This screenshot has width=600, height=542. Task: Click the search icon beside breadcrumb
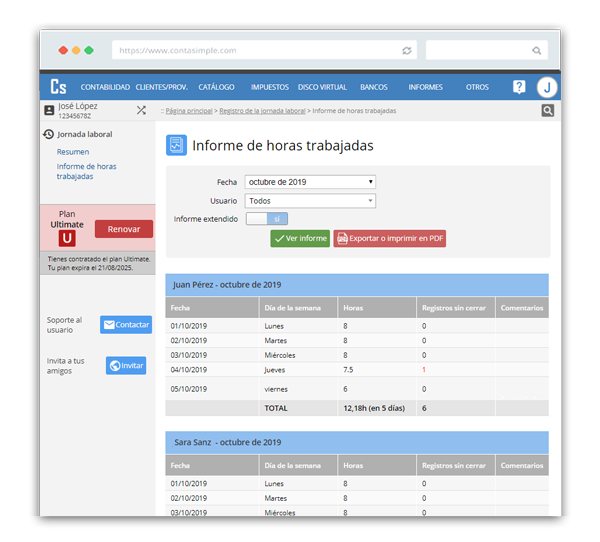click(x=548, y=111)
